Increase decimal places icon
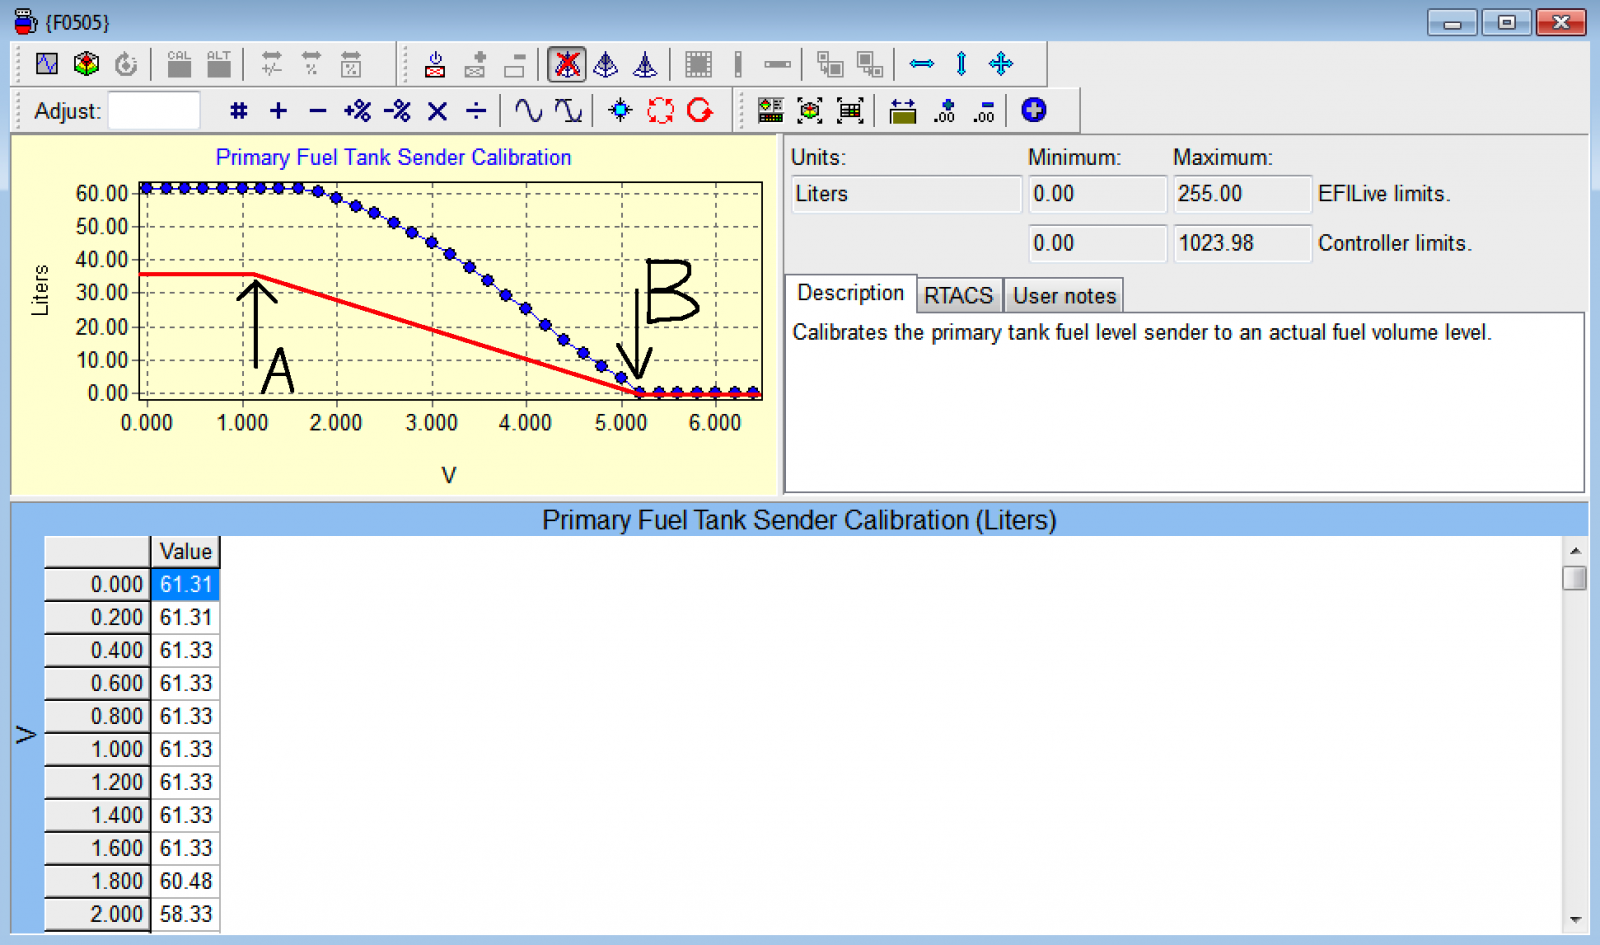 (944, 110)
